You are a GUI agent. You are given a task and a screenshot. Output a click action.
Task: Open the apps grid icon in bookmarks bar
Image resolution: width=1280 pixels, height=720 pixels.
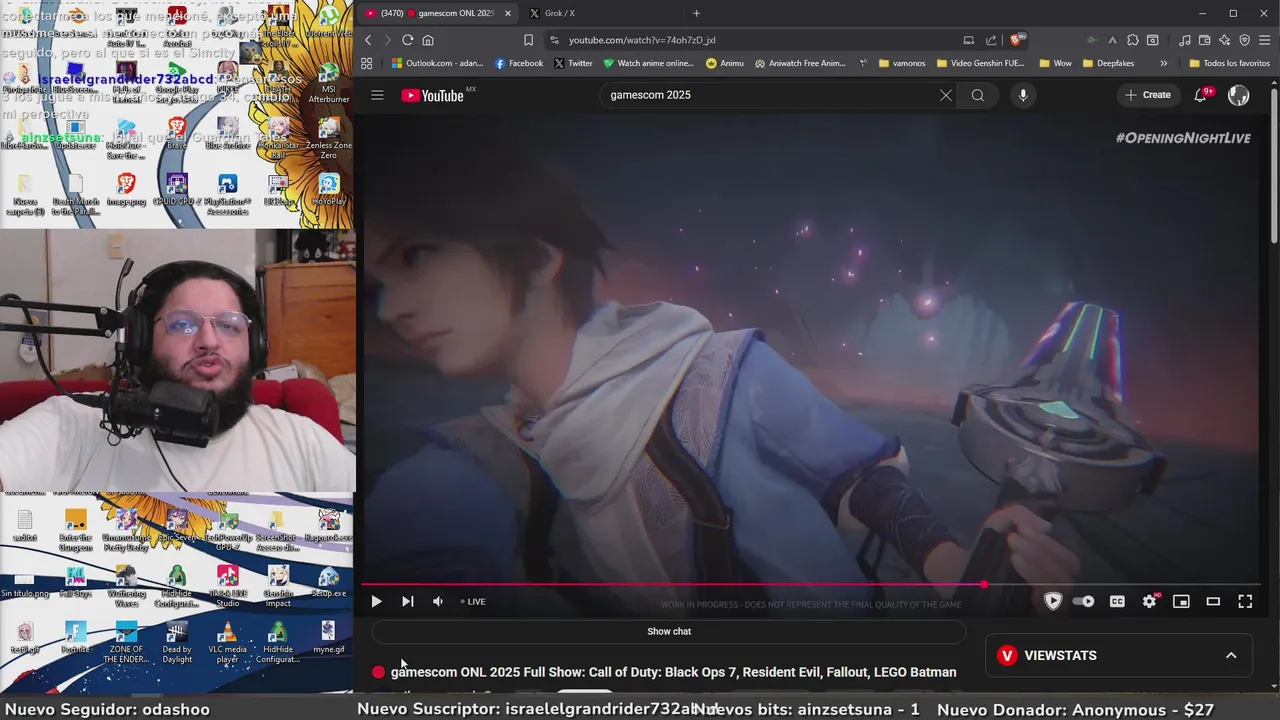coord(367,63)
